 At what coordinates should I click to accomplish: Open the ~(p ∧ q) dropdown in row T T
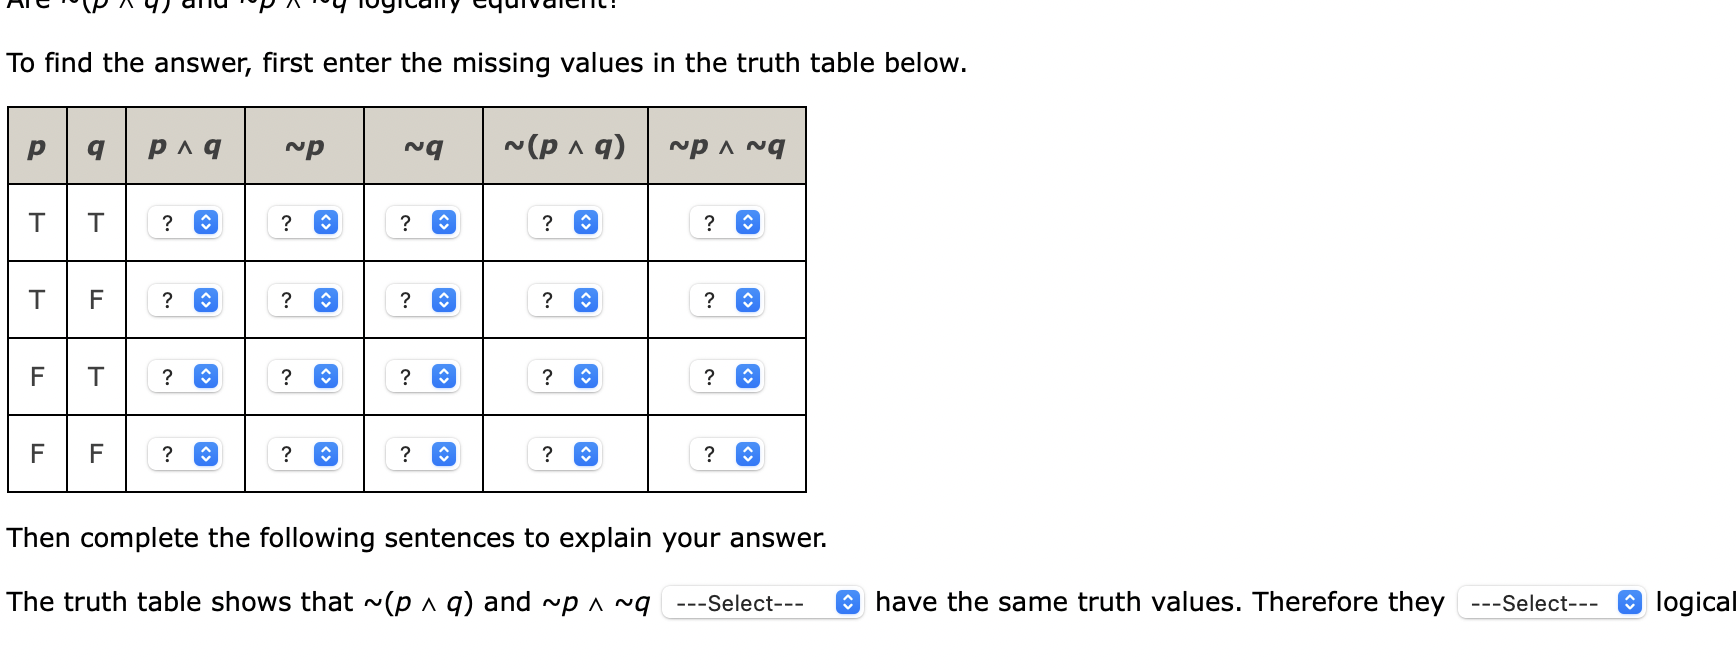click(x=565, y=222)
